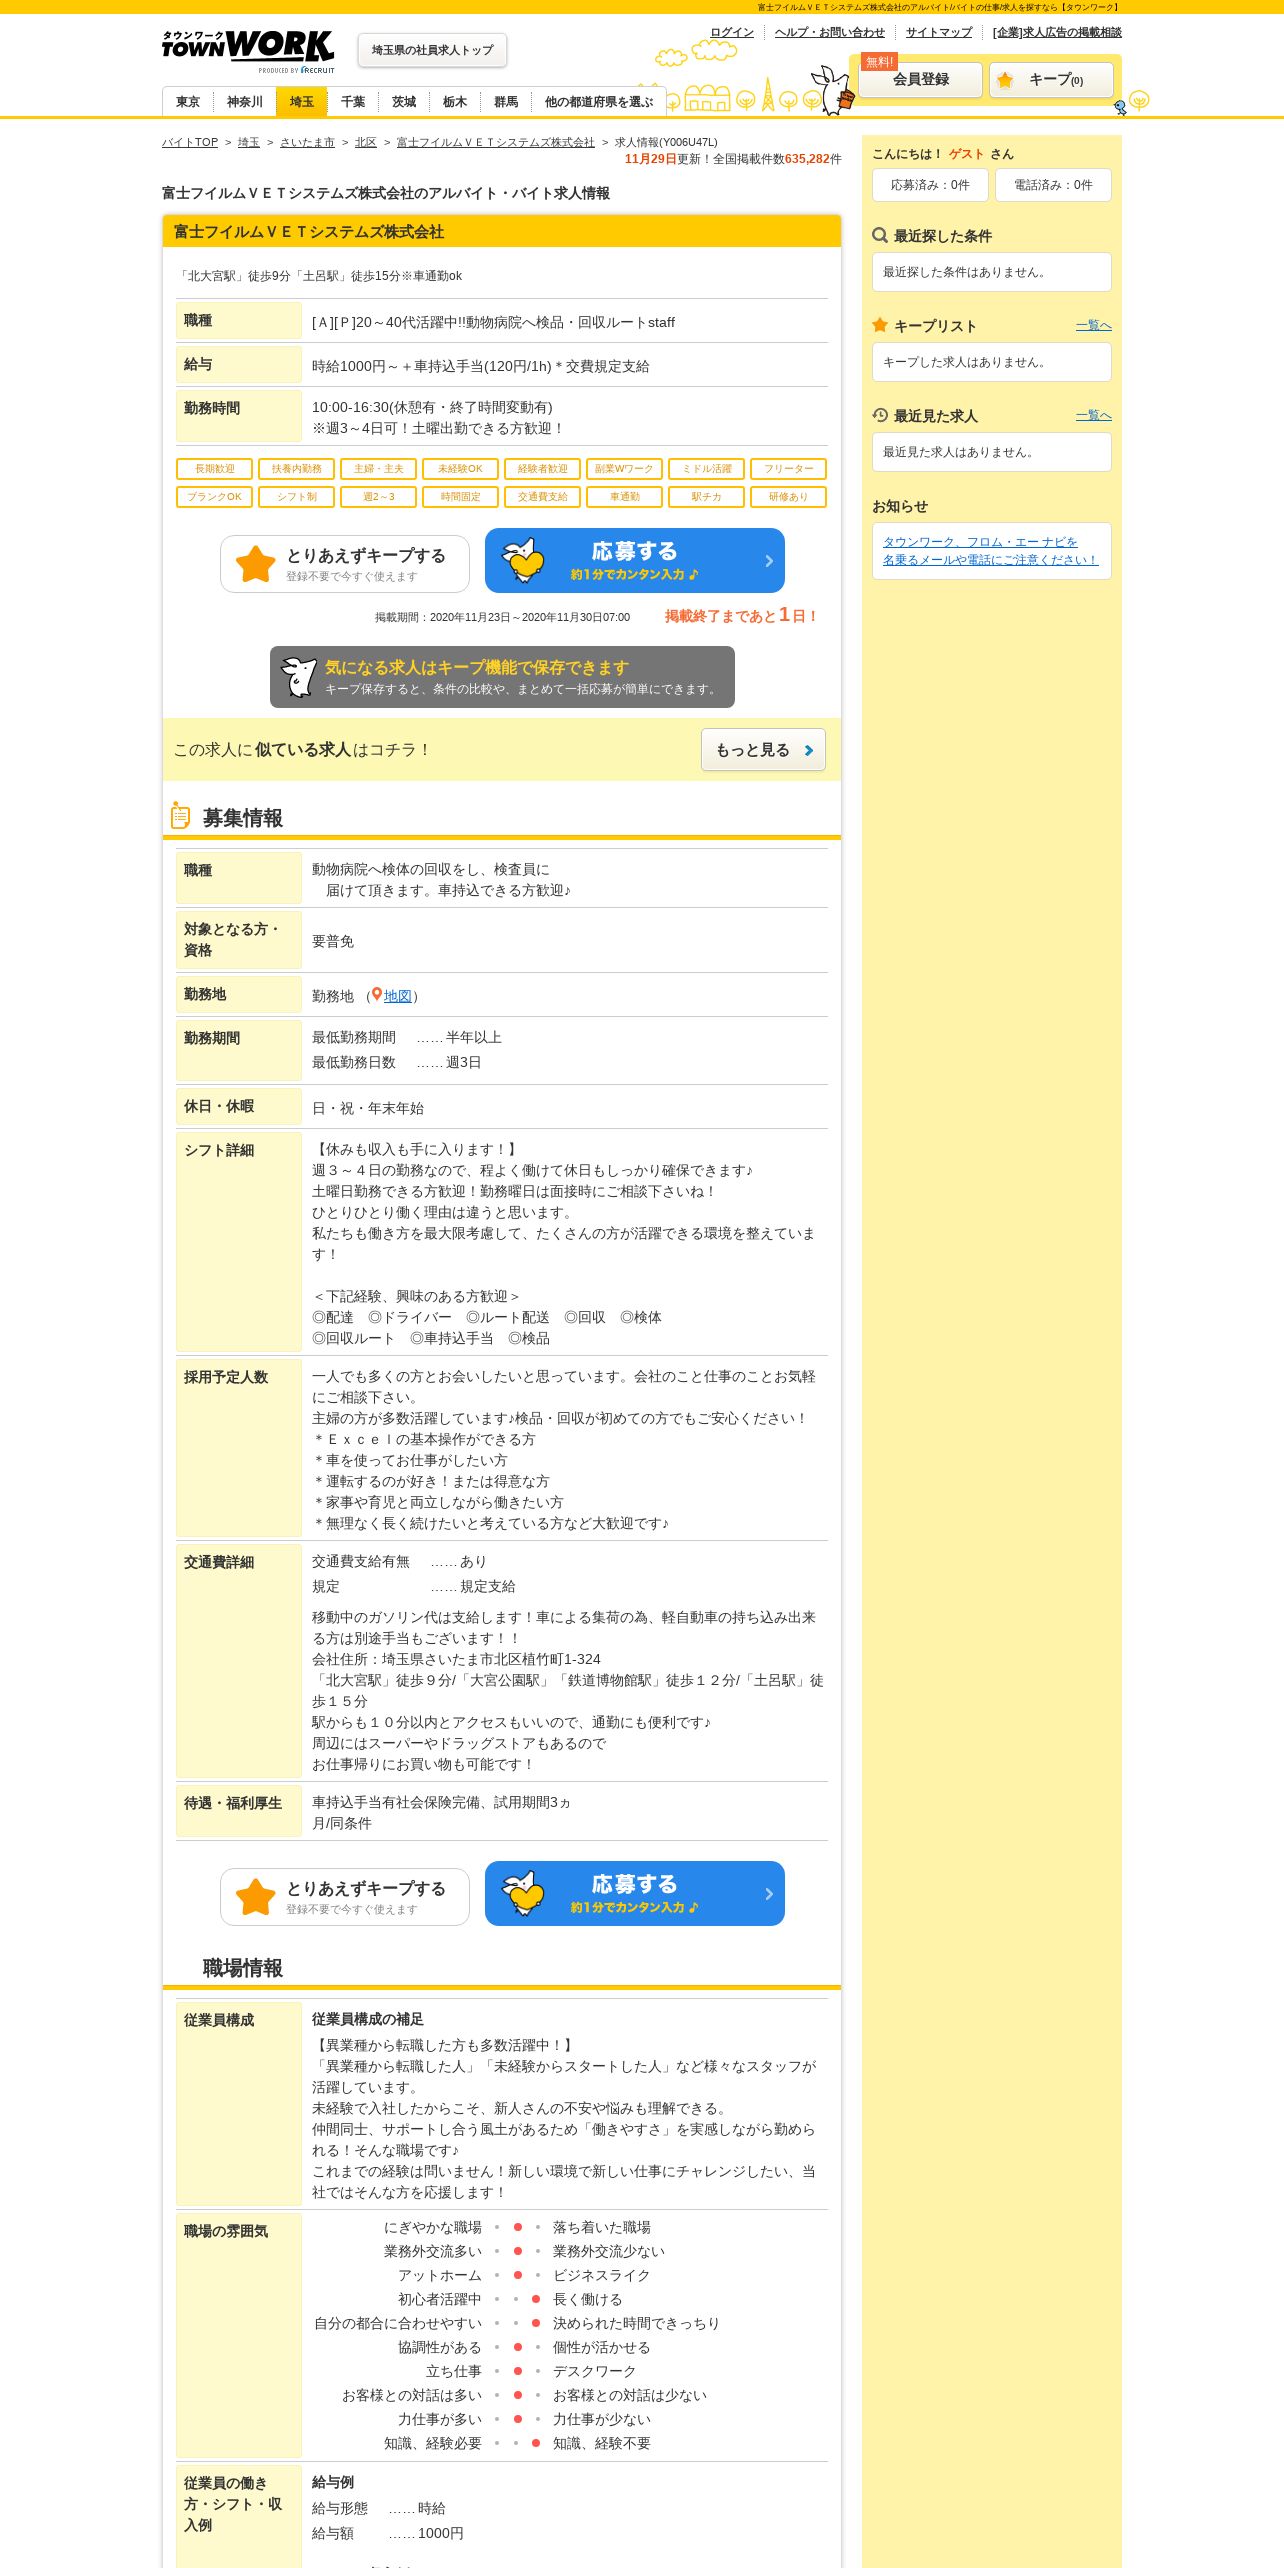Select the 茨城 prefecture tab
Image resolution: width=1284 pixels, height=2568 pixels.
tap(404, 102)
